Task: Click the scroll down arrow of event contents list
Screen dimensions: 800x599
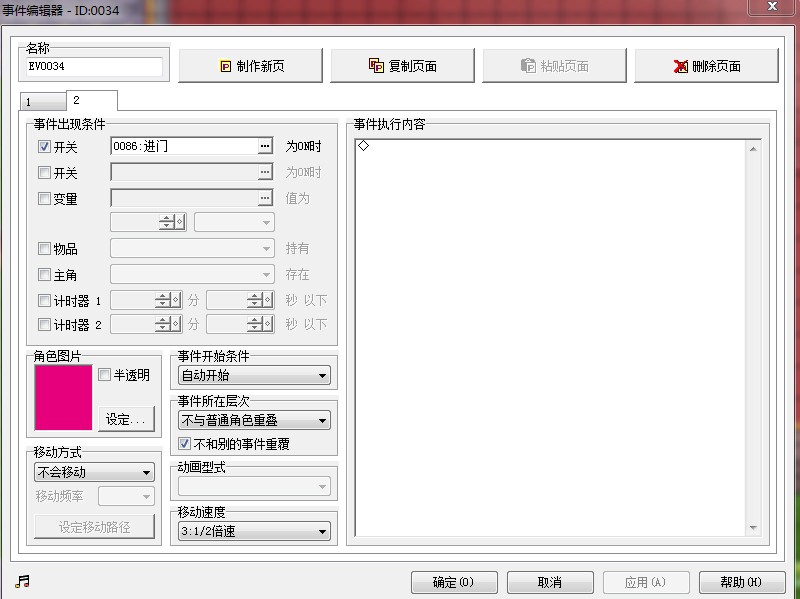Action: (753, 528)
